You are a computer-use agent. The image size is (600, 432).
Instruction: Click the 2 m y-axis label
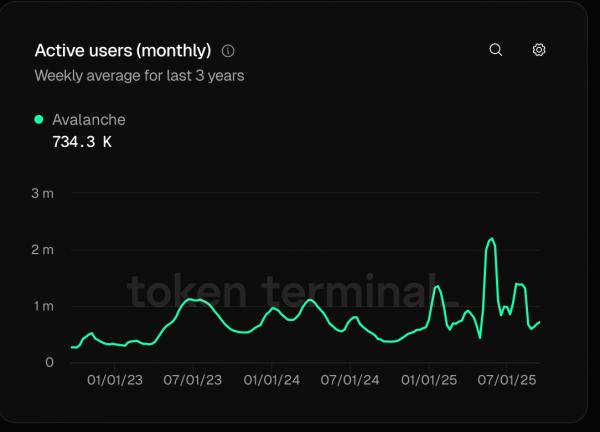click(42, 250)
